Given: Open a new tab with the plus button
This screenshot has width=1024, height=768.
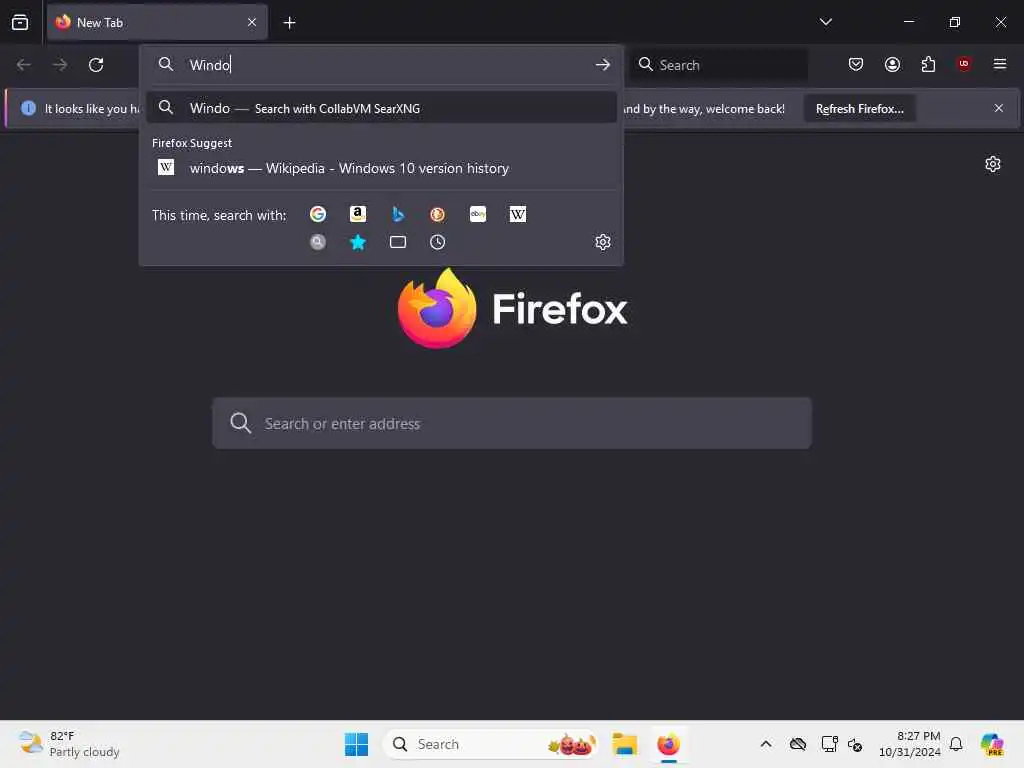Looking at the screenshot, I should click(289, 23).
